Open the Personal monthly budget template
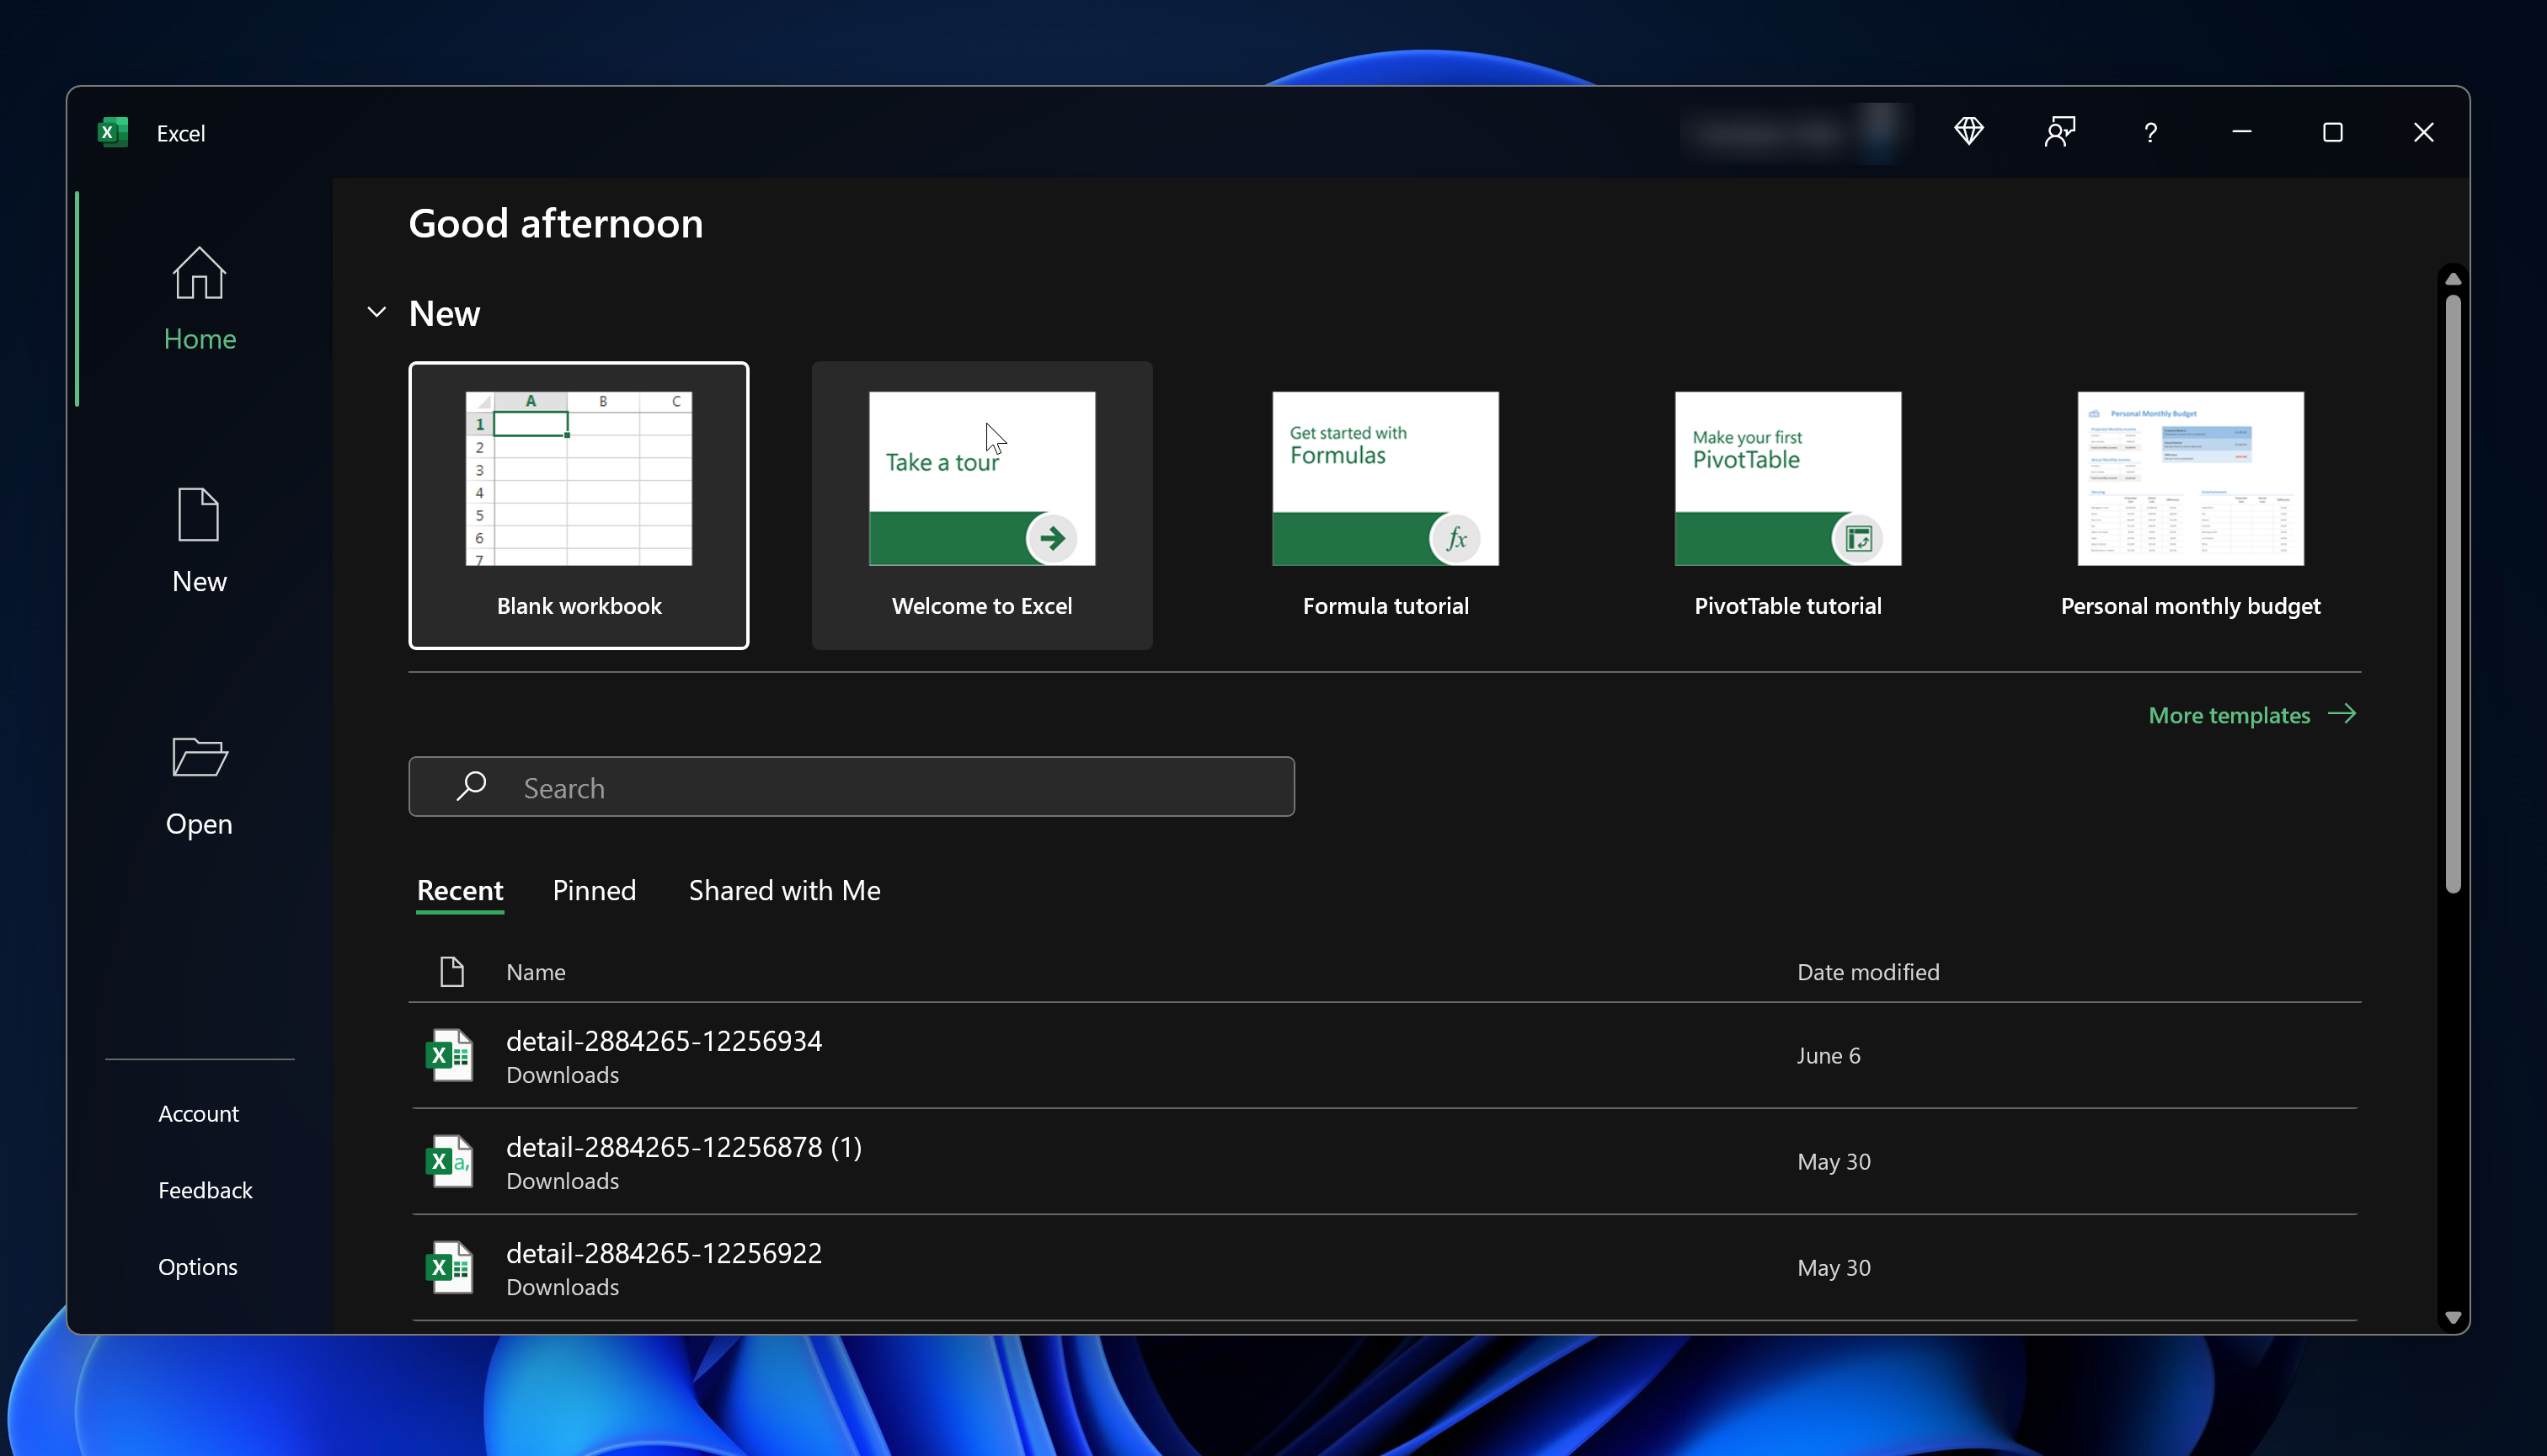2547x1456 pixels. point(2190,505)
